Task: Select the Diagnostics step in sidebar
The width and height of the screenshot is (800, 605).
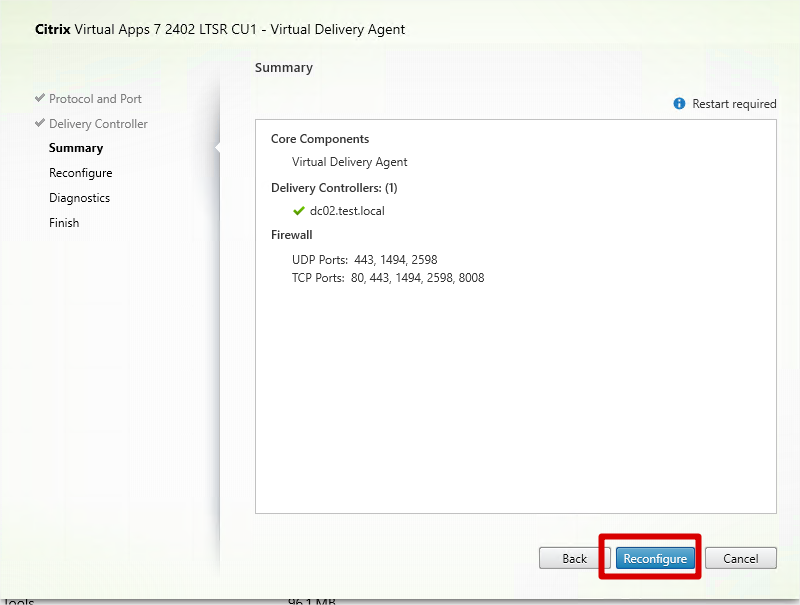Action: pyautogui.click(x=79, y=198)
